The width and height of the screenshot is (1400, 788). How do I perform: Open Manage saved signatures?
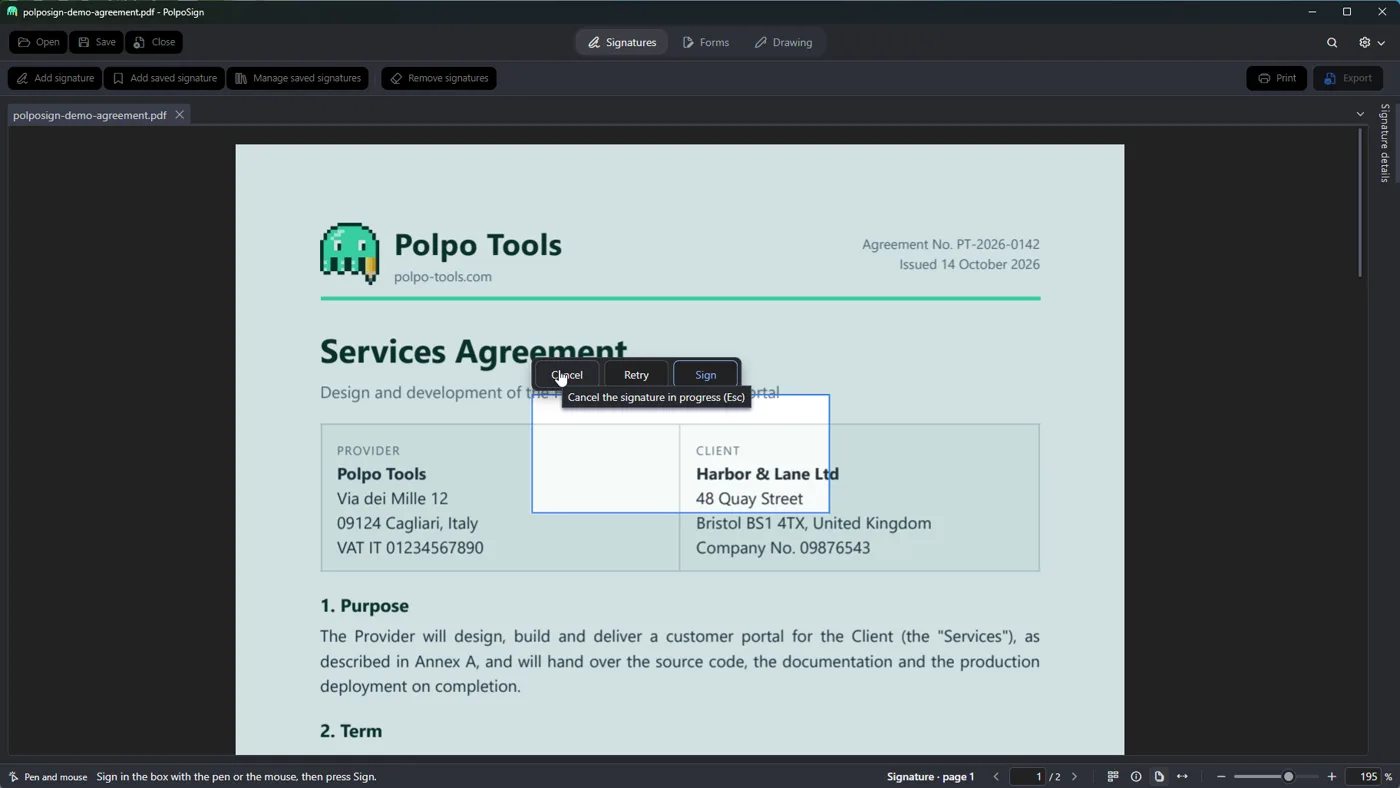point(297,78)
